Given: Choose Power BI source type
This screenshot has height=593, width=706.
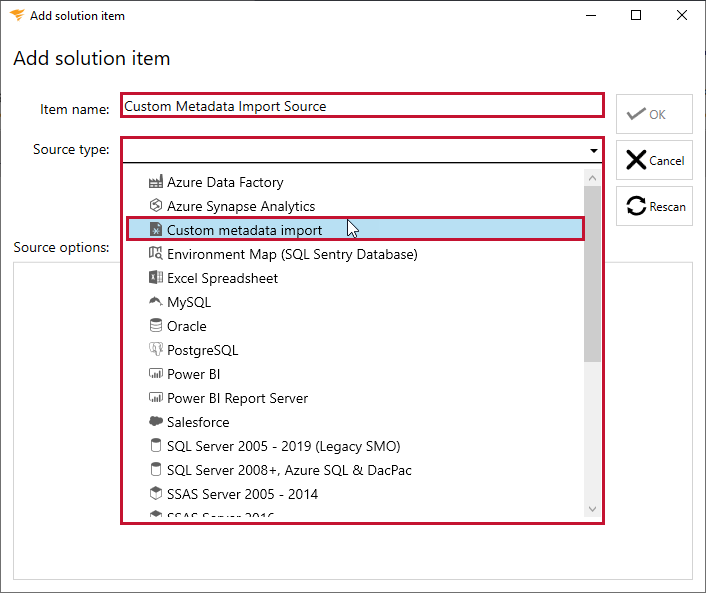Looking at the screenshot, I should (x=355, y=374).
